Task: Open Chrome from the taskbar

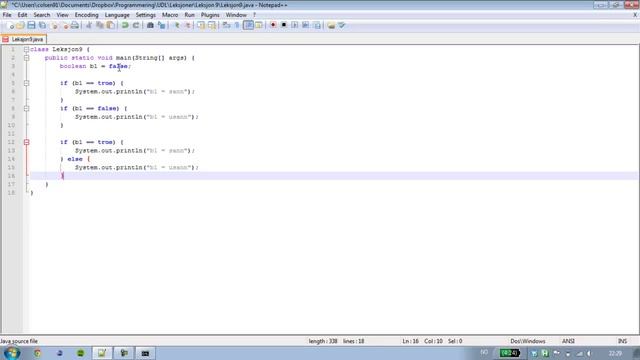Action: pyautogui.click(x=37, y=353)
